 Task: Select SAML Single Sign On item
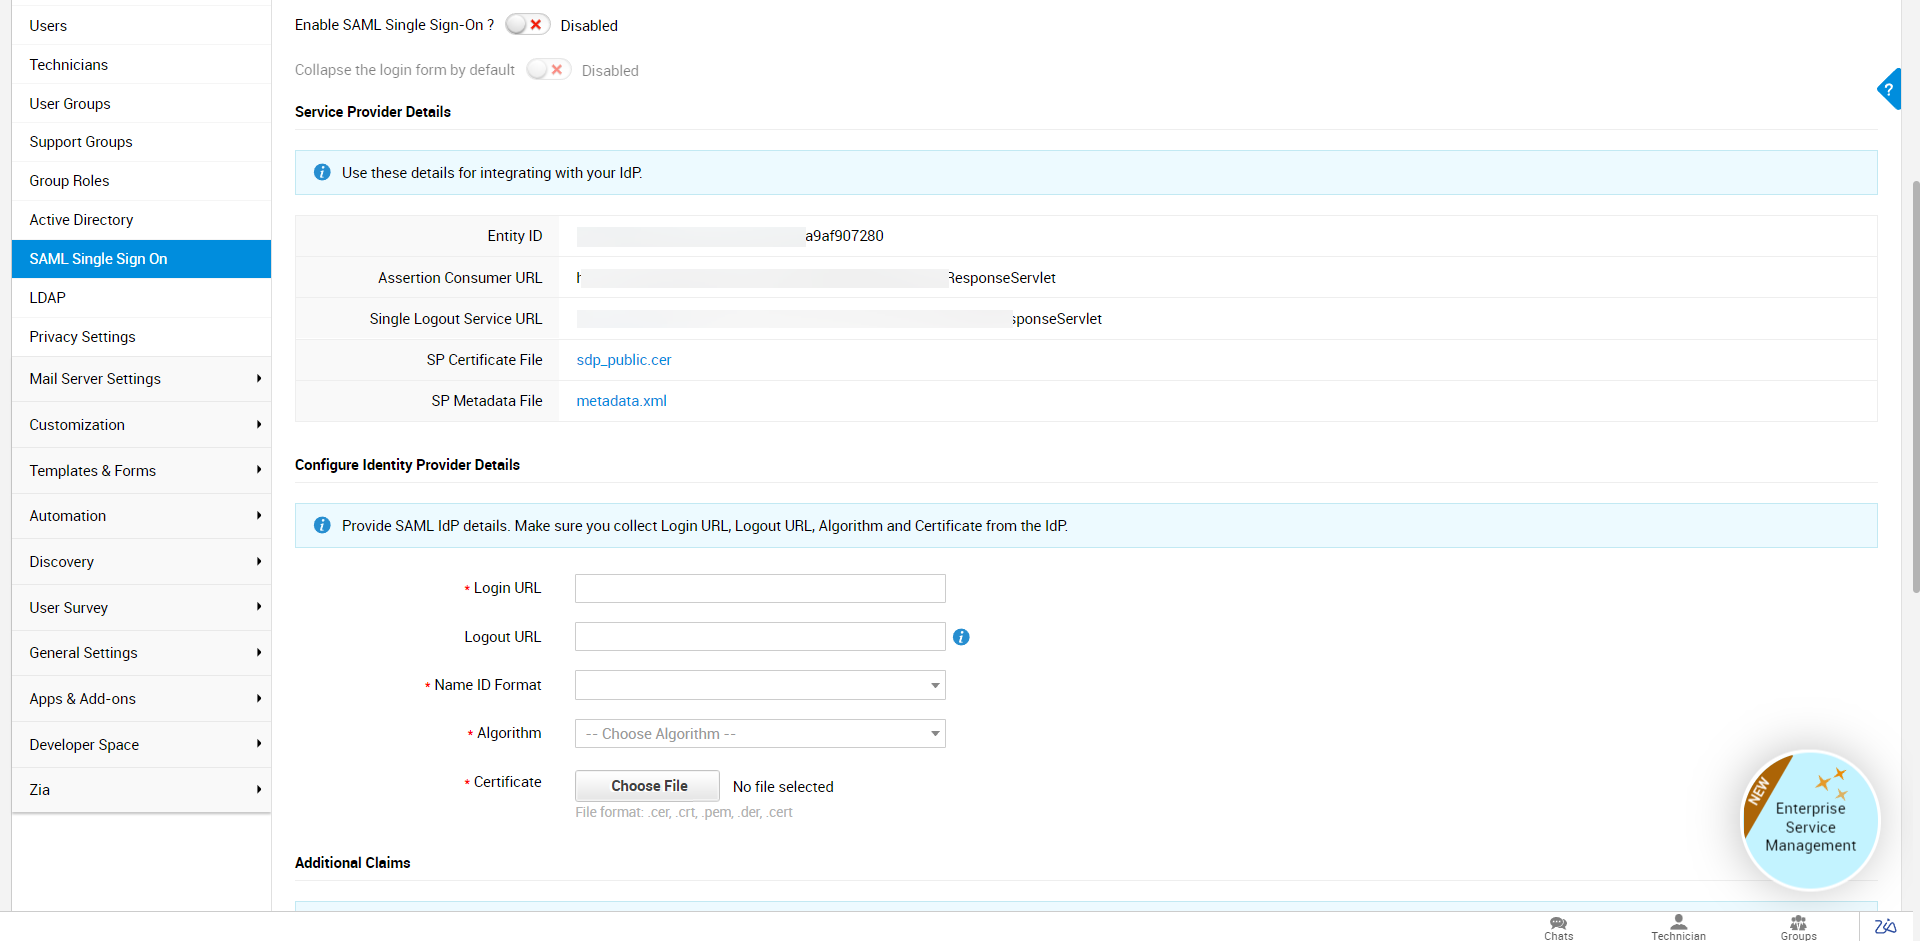pos(141,259)
